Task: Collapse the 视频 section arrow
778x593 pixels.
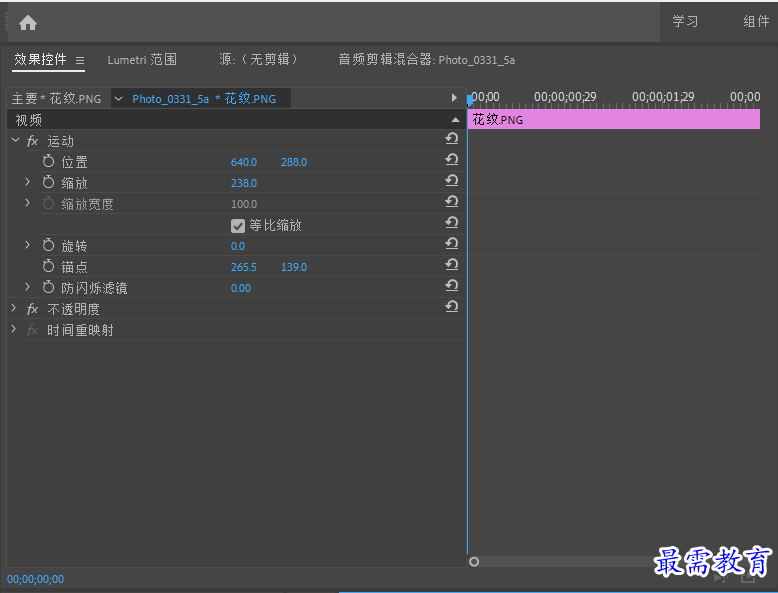Action: pos(455,120)
